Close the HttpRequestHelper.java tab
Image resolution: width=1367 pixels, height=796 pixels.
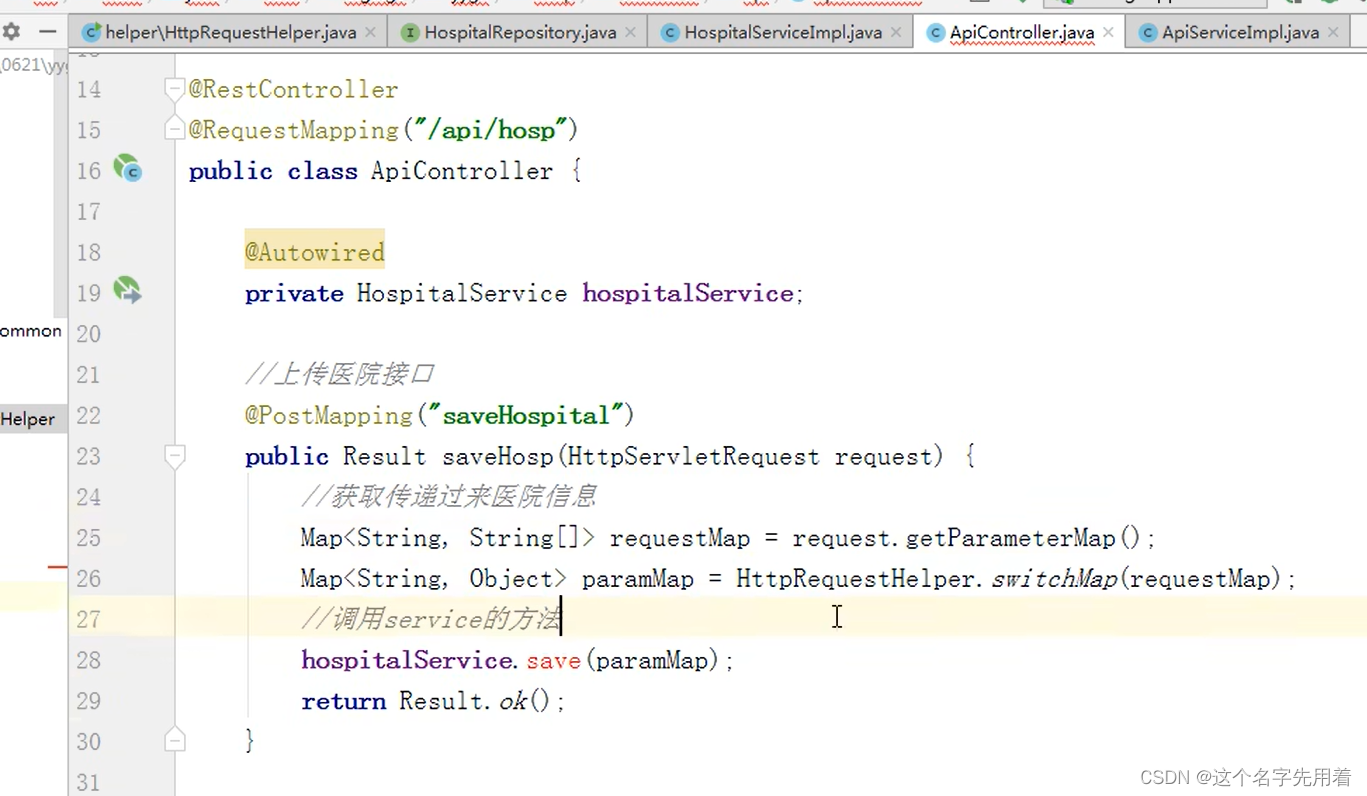[x=371, y=33]
